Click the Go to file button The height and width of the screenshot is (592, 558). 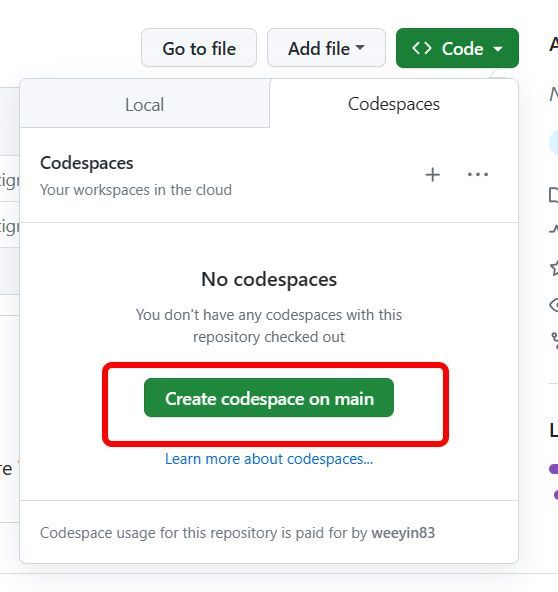[199, 48]
